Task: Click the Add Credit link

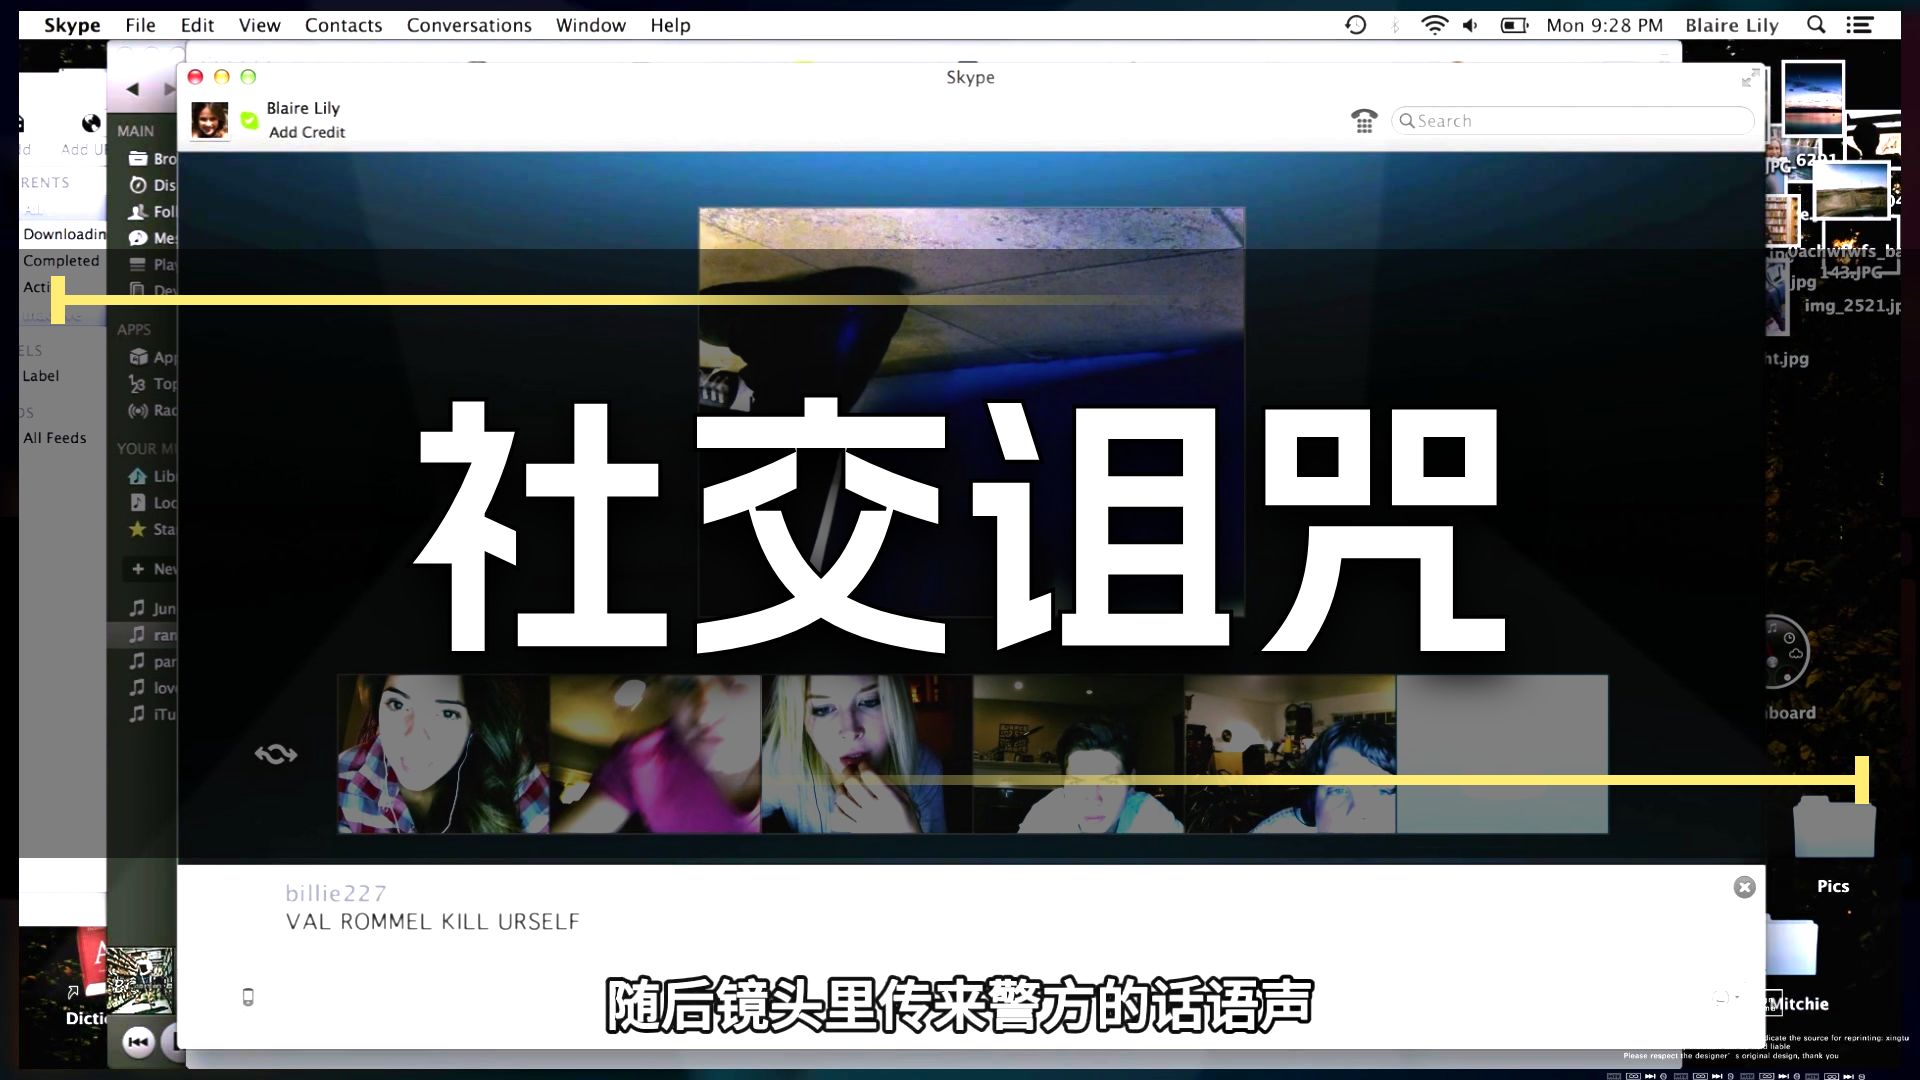Action: point(305,132)
